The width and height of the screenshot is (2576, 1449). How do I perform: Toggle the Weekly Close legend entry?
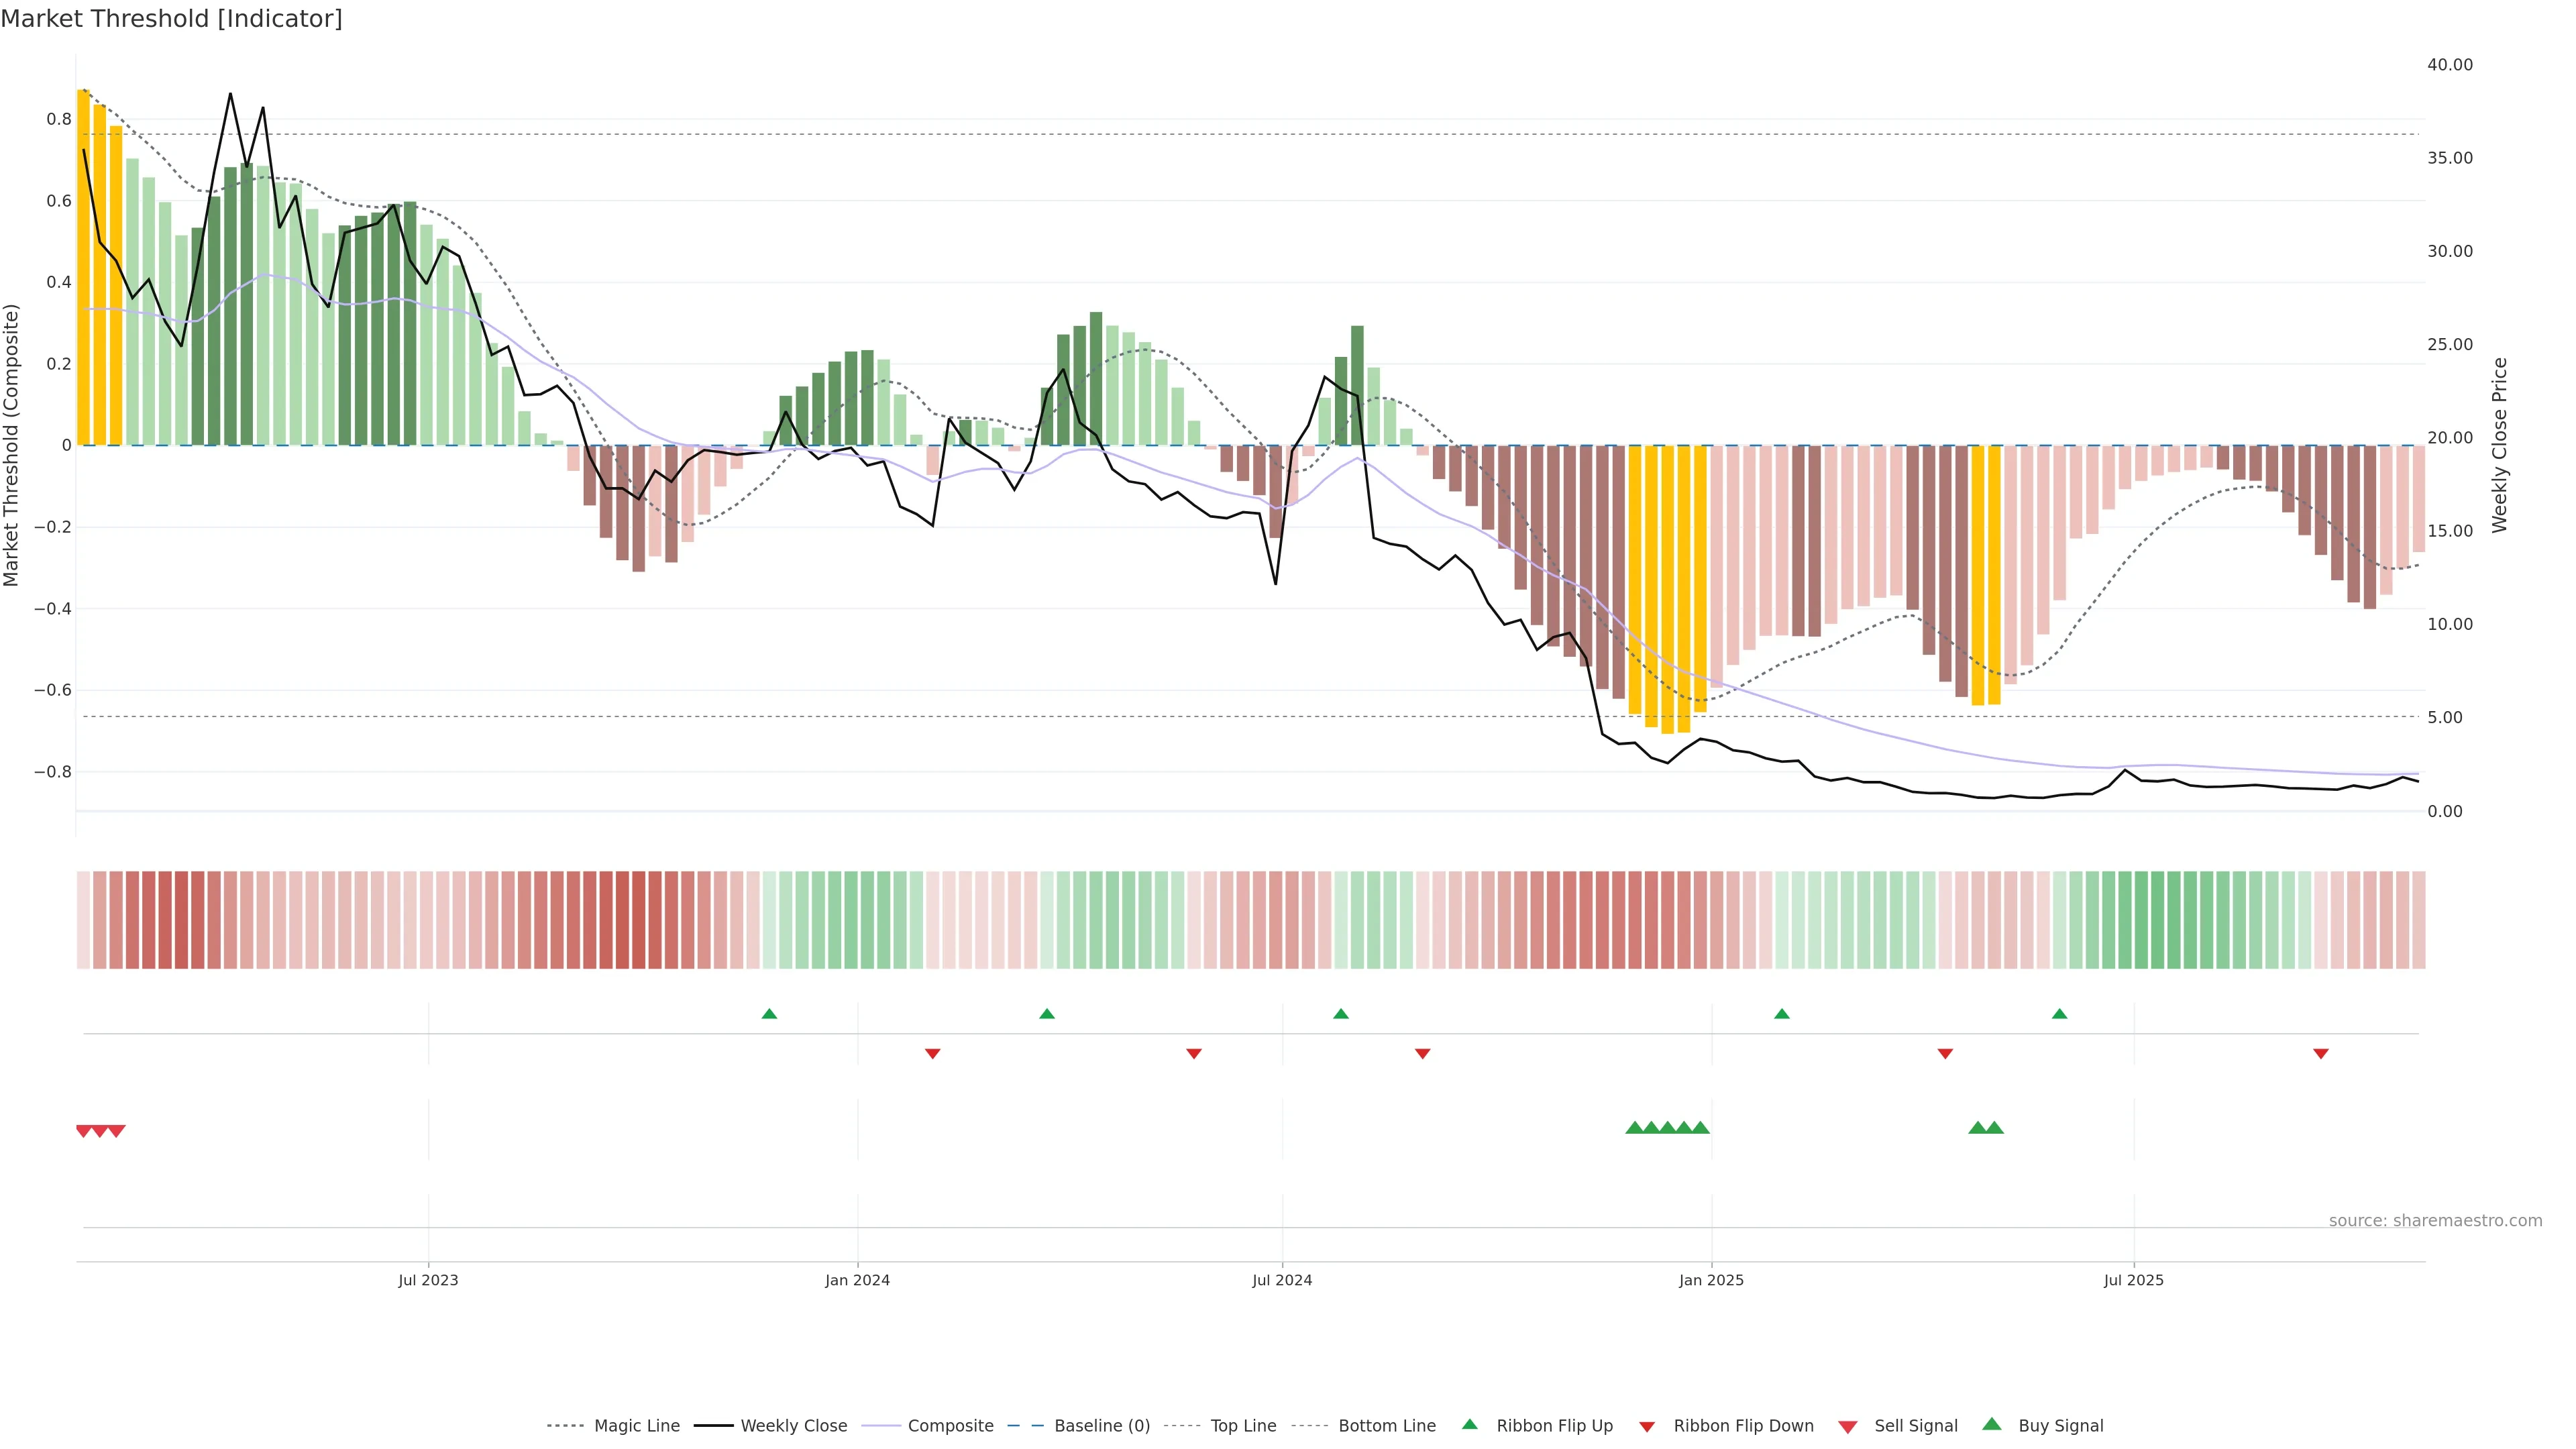coord(793,1426)
